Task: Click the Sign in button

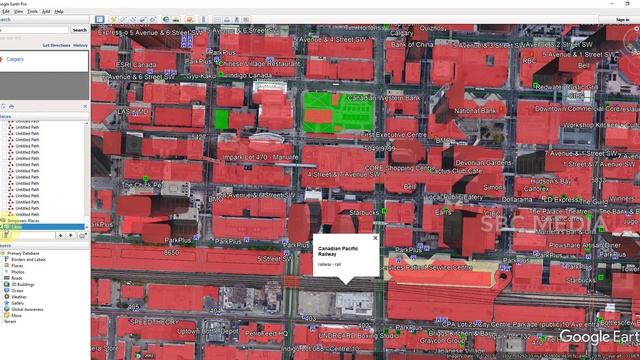Action: click(x=622, y=20)
